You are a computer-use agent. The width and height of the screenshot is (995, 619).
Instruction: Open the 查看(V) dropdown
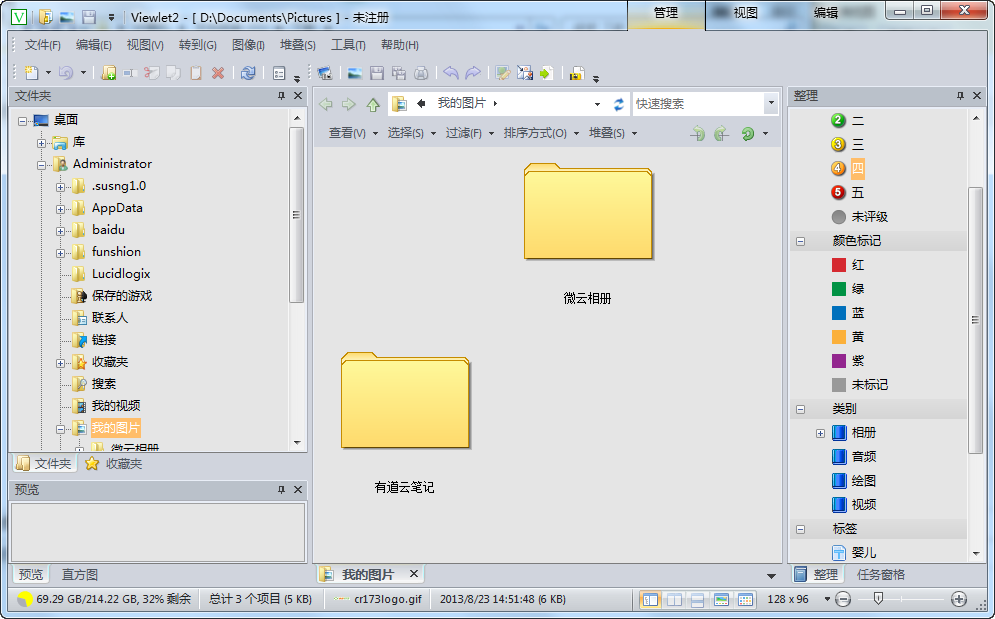tap(353, 133)
